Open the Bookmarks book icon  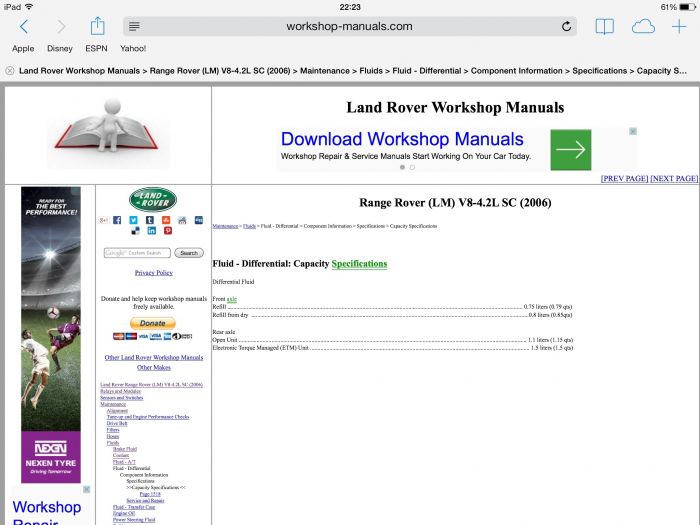pyautogui.click(x=604, y=27)
